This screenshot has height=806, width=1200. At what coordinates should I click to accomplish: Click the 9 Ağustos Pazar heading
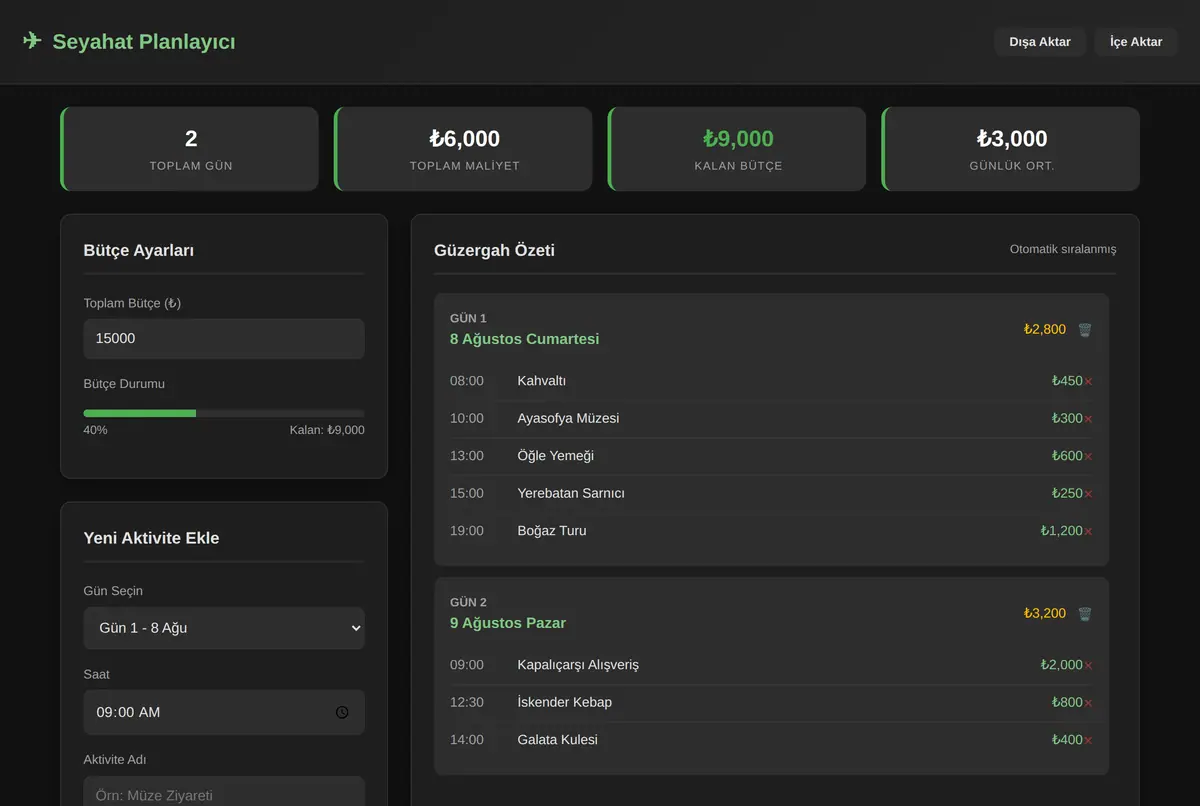(508, 623)
